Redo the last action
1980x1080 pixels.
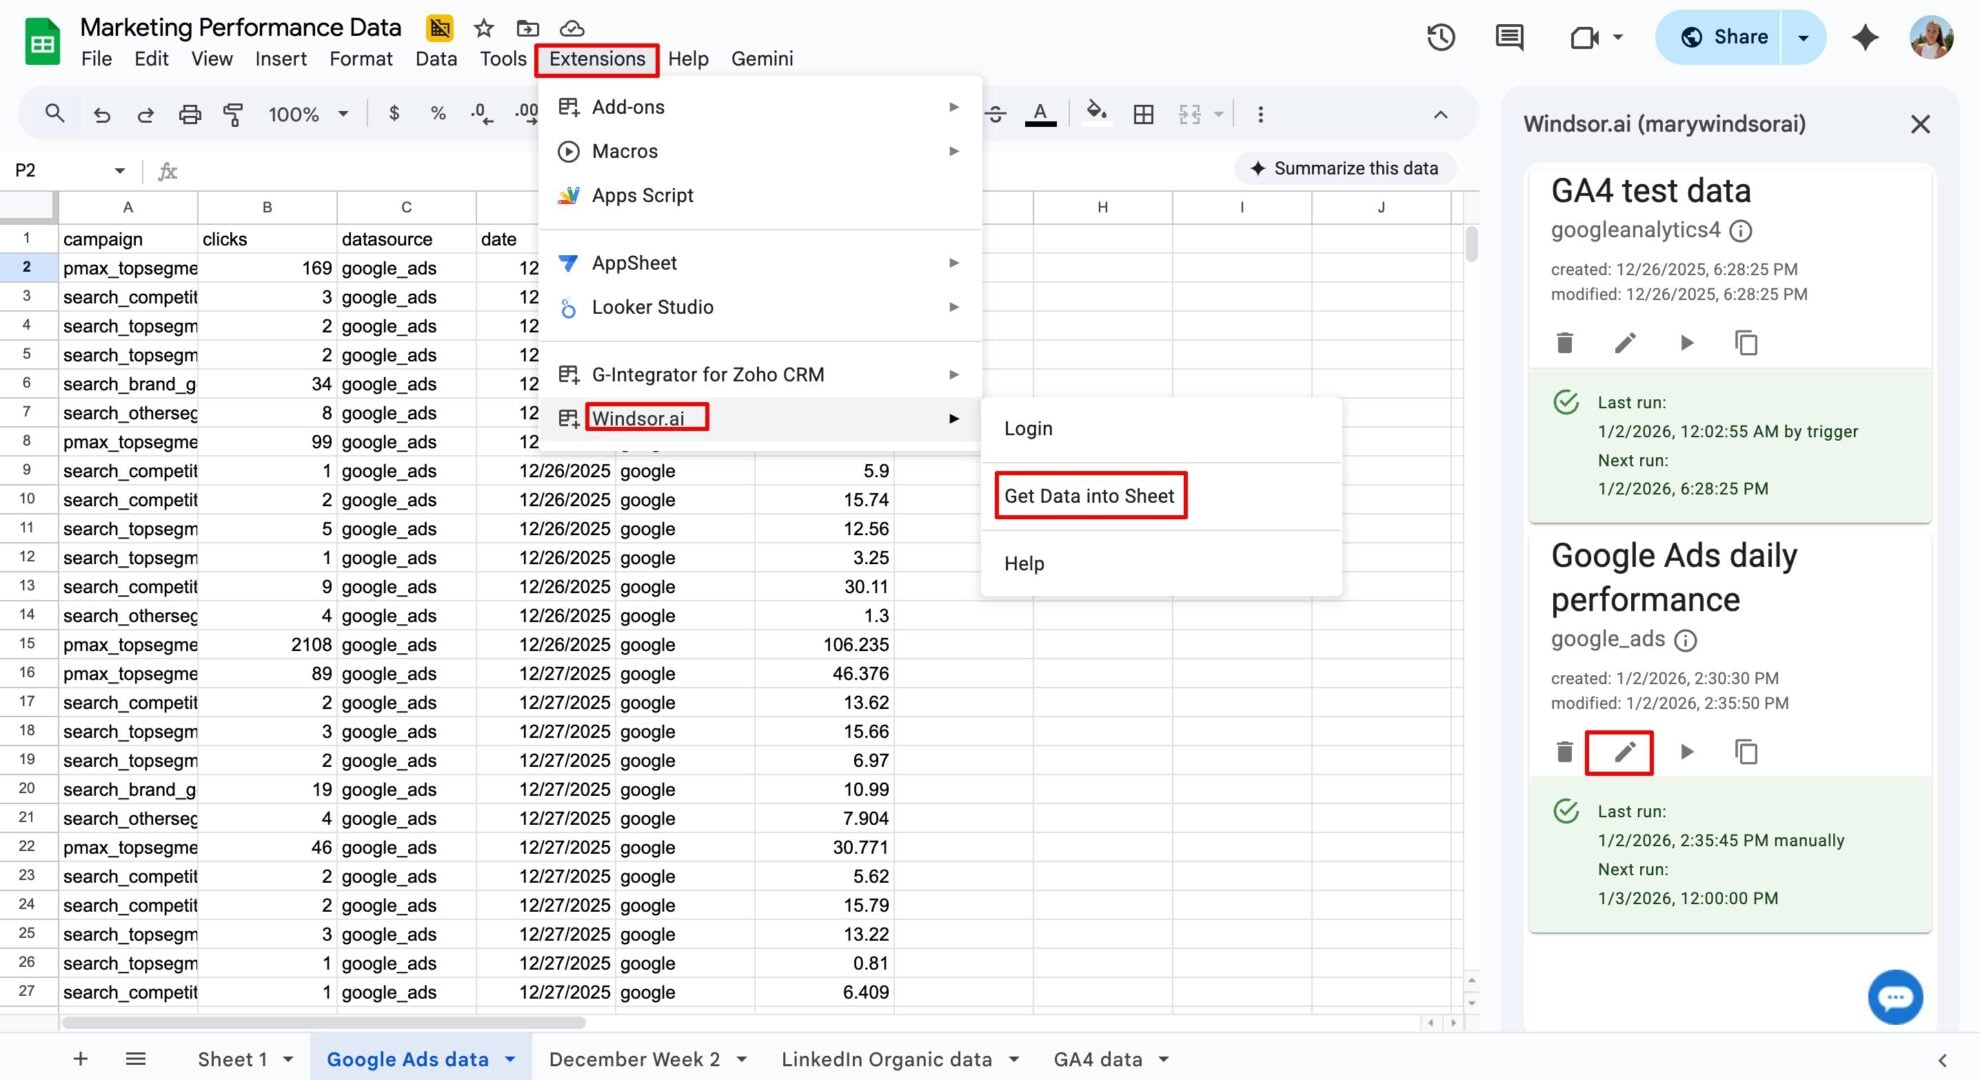click(146, 114)
